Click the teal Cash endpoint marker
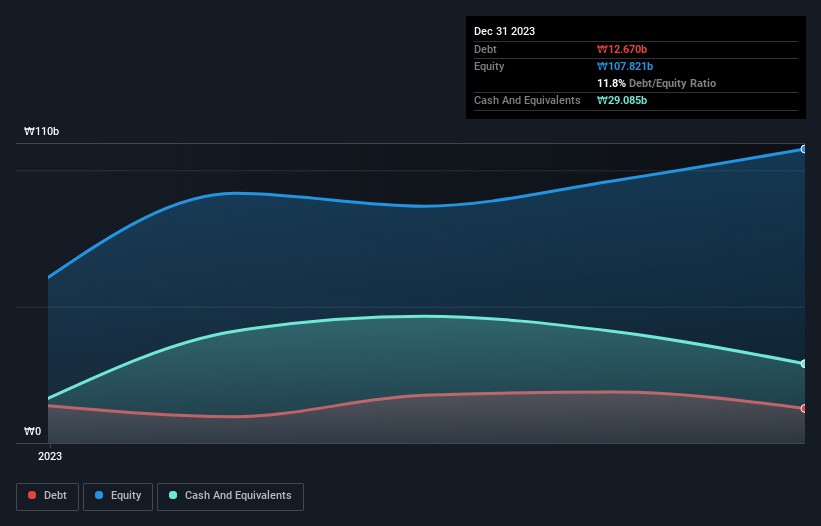This screenshot has width=821, height=526. [x=804, y=363]
